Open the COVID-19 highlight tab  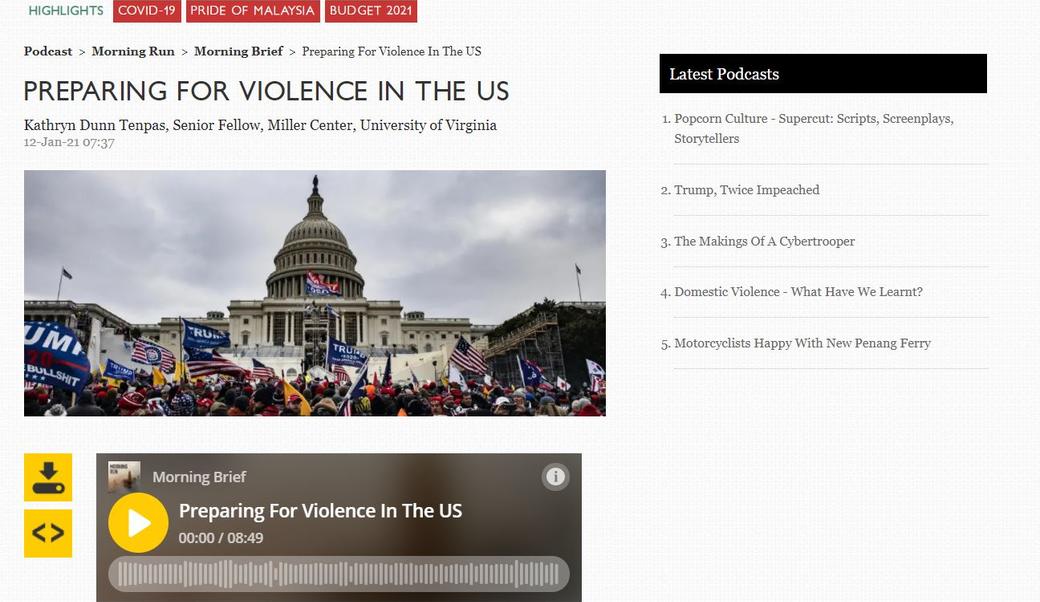coord(147,11)
